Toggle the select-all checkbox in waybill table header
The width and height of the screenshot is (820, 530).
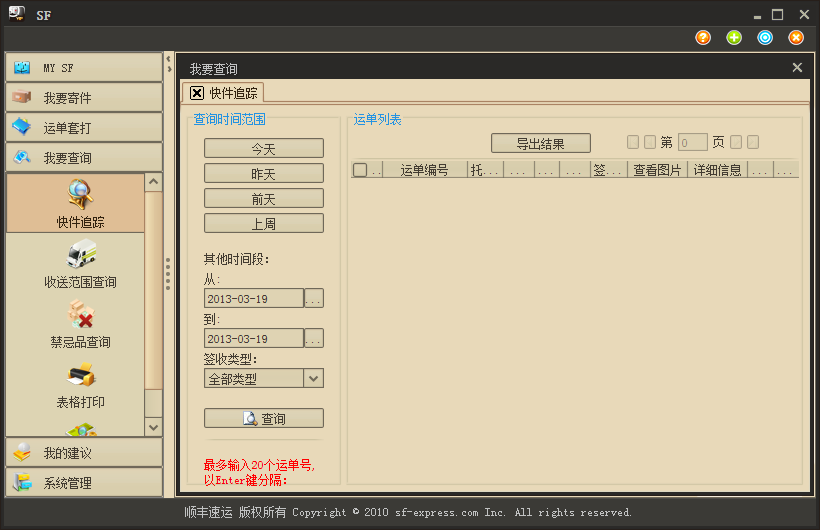pyautogui.click(x=360, y=170)
